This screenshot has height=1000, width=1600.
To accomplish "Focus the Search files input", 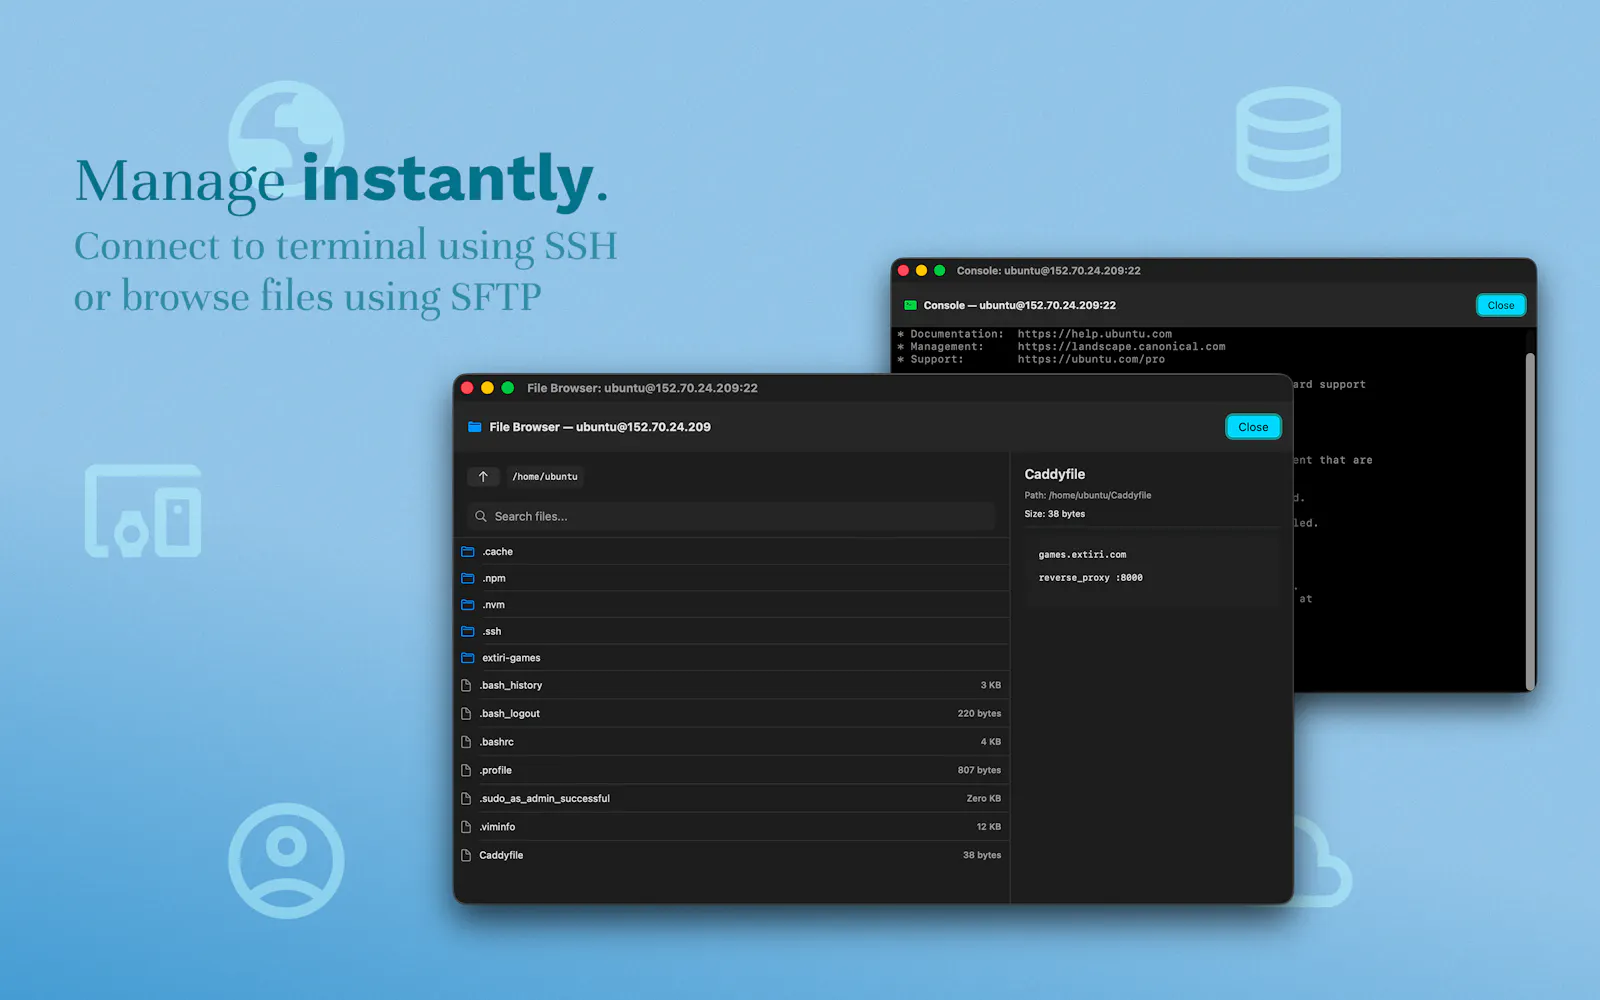I will [x=731, y=516].
